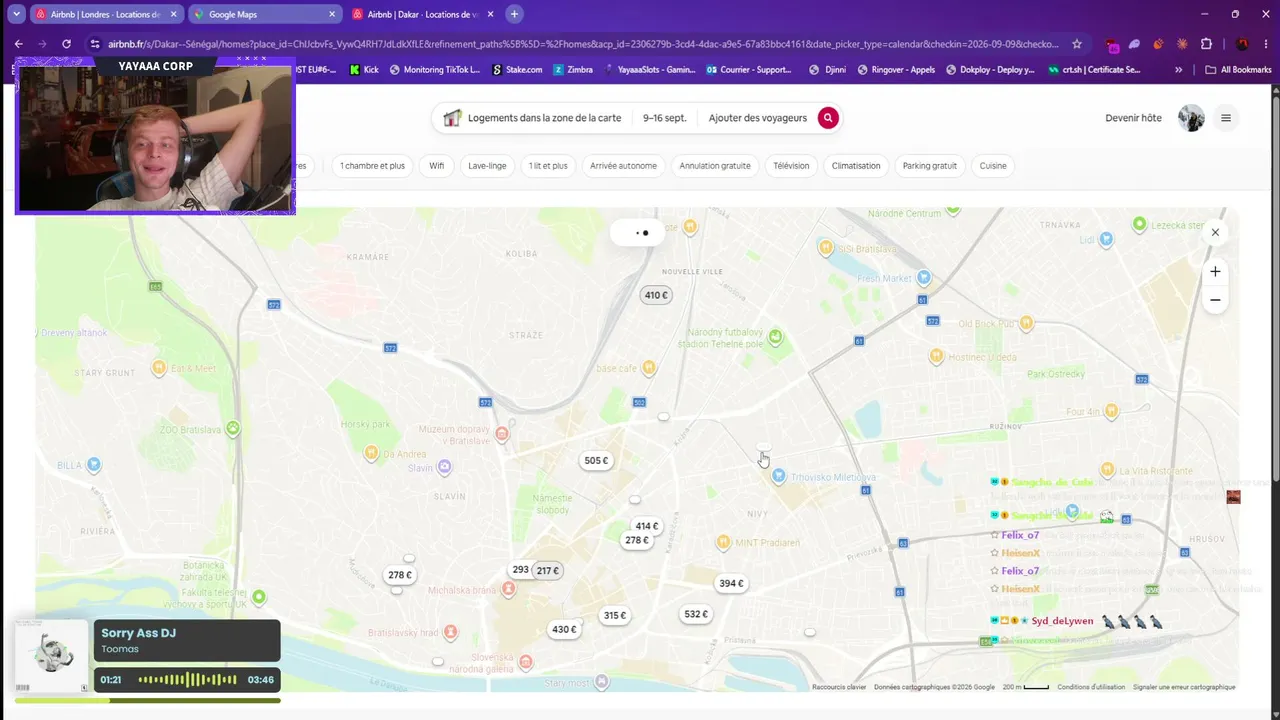Viewport: 1280px width, 720px height.
Task: Select the 430 € listing marker
Action: (x=564, y=630)
